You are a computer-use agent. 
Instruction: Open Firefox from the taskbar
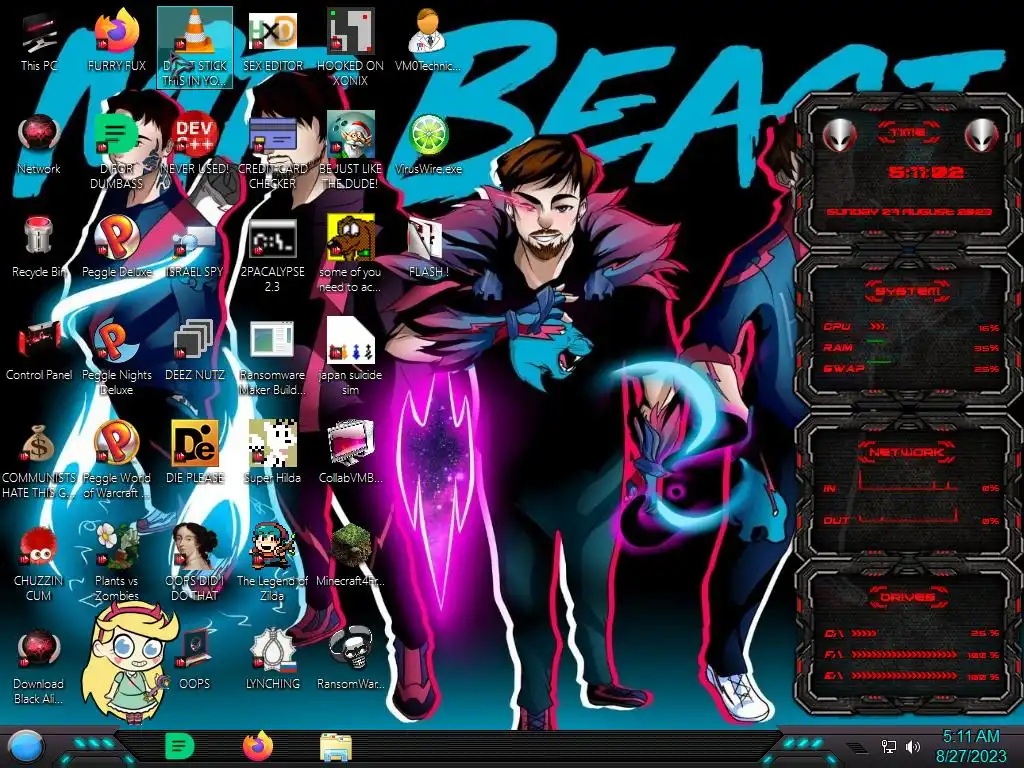coord(258,746)
